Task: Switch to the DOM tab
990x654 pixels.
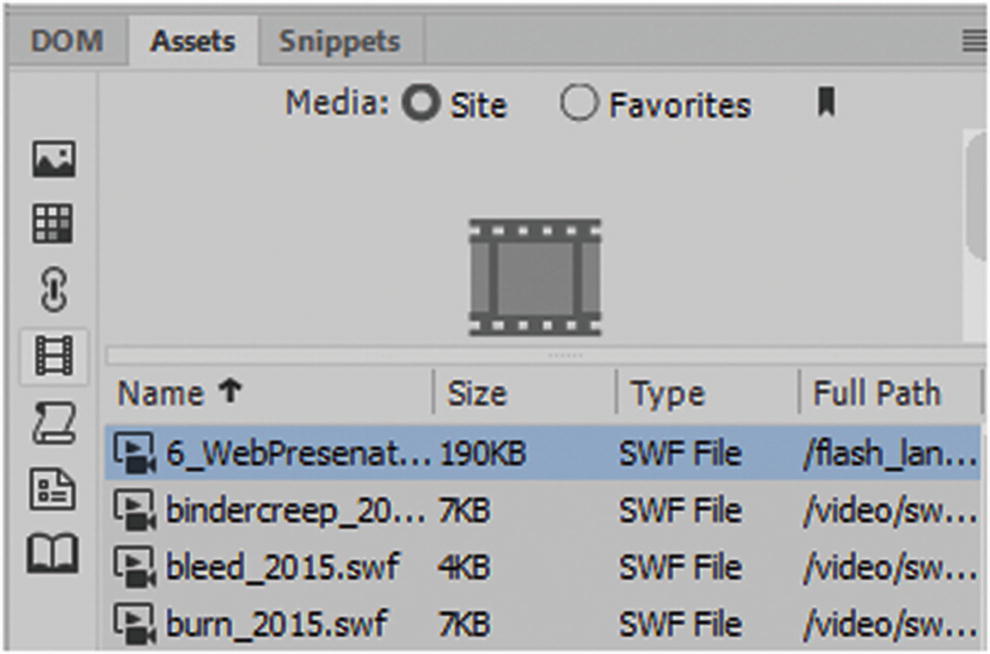Action: click(x=66, y=41)
